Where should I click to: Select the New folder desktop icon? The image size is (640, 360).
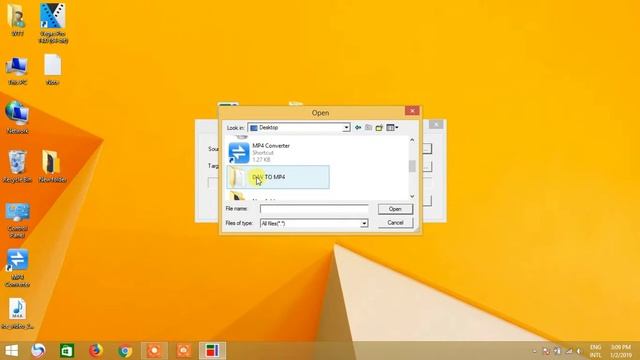pos(52,166)
